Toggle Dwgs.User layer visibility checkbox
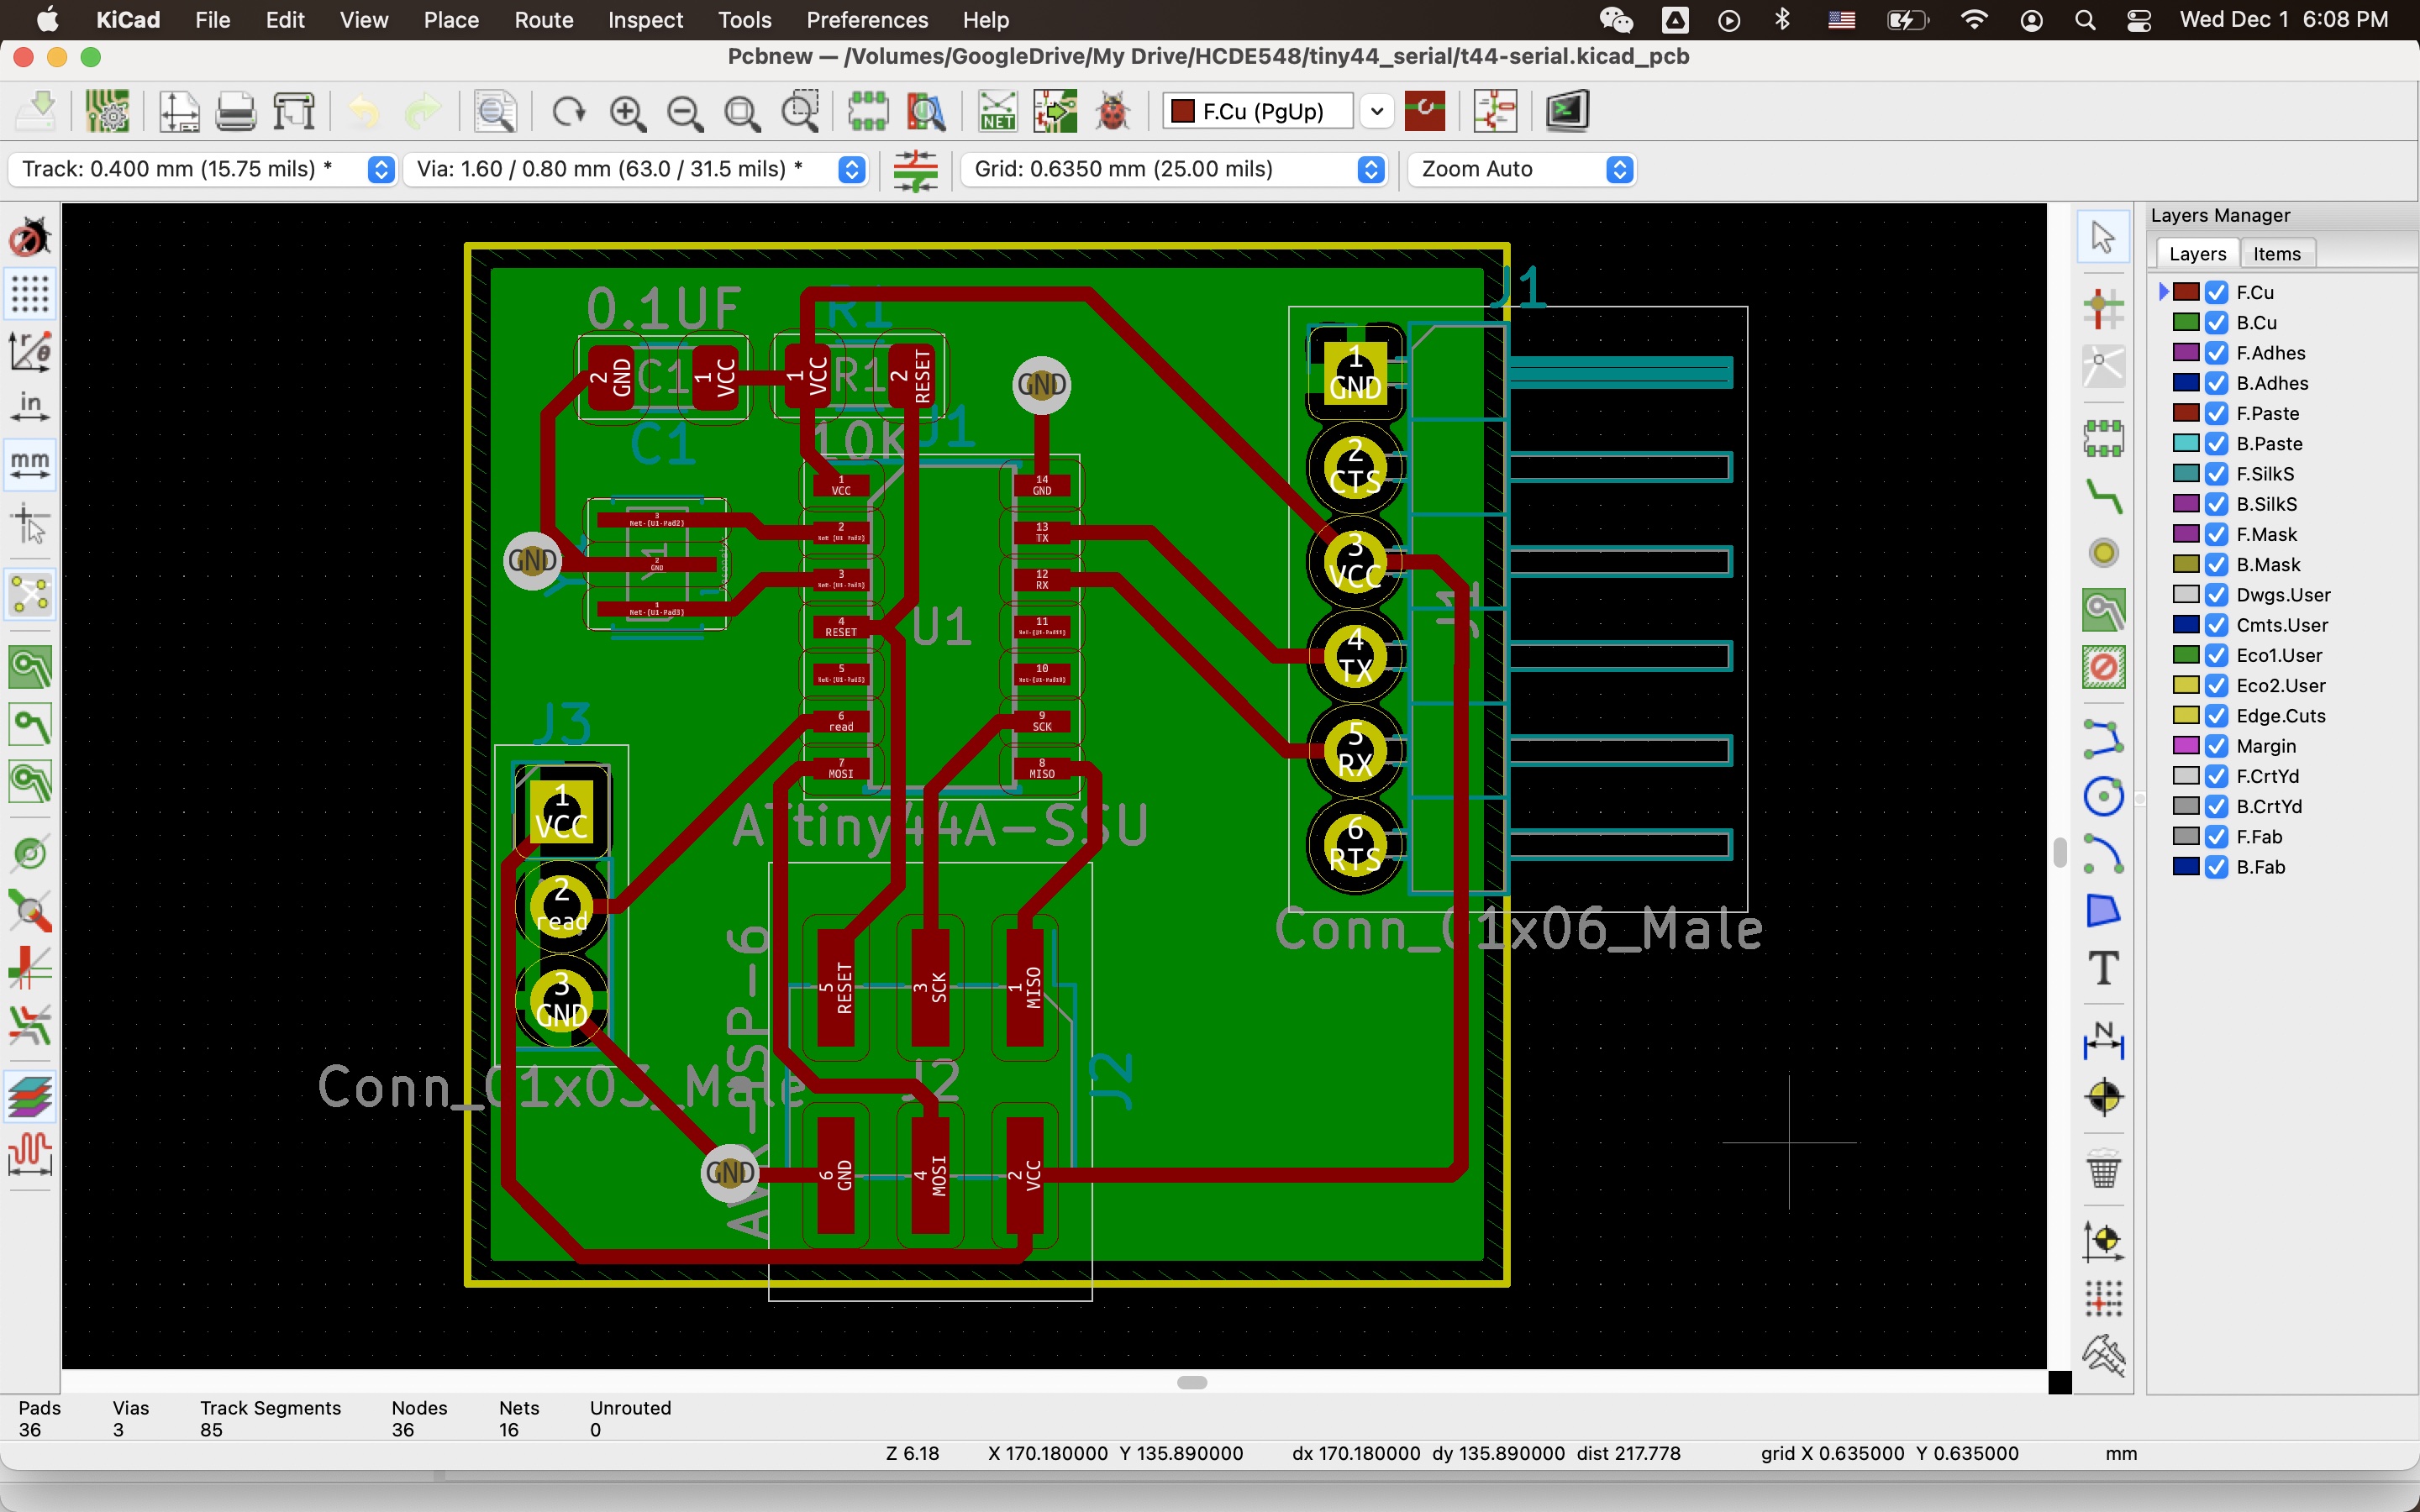This screenshot has height=1512, width=2420. (2217, 594)
